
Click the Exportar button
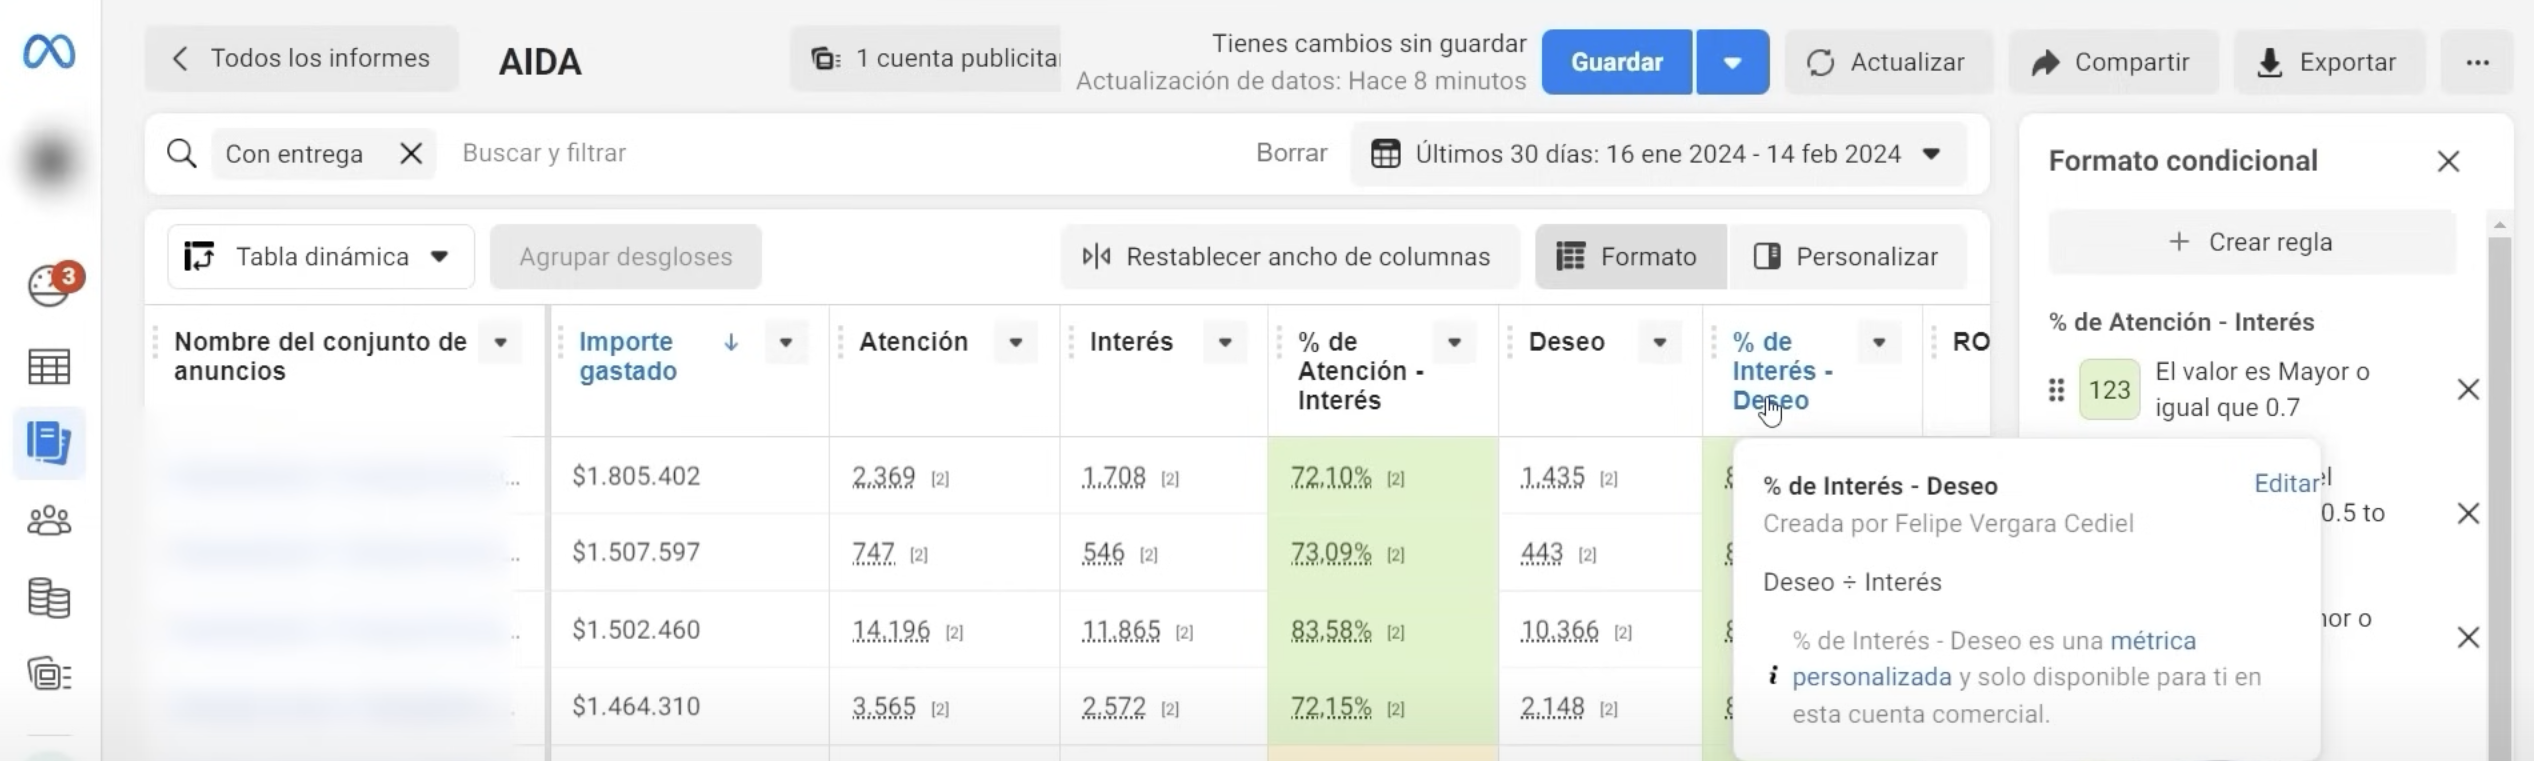pyautogui.click(x=2328, y=62)
